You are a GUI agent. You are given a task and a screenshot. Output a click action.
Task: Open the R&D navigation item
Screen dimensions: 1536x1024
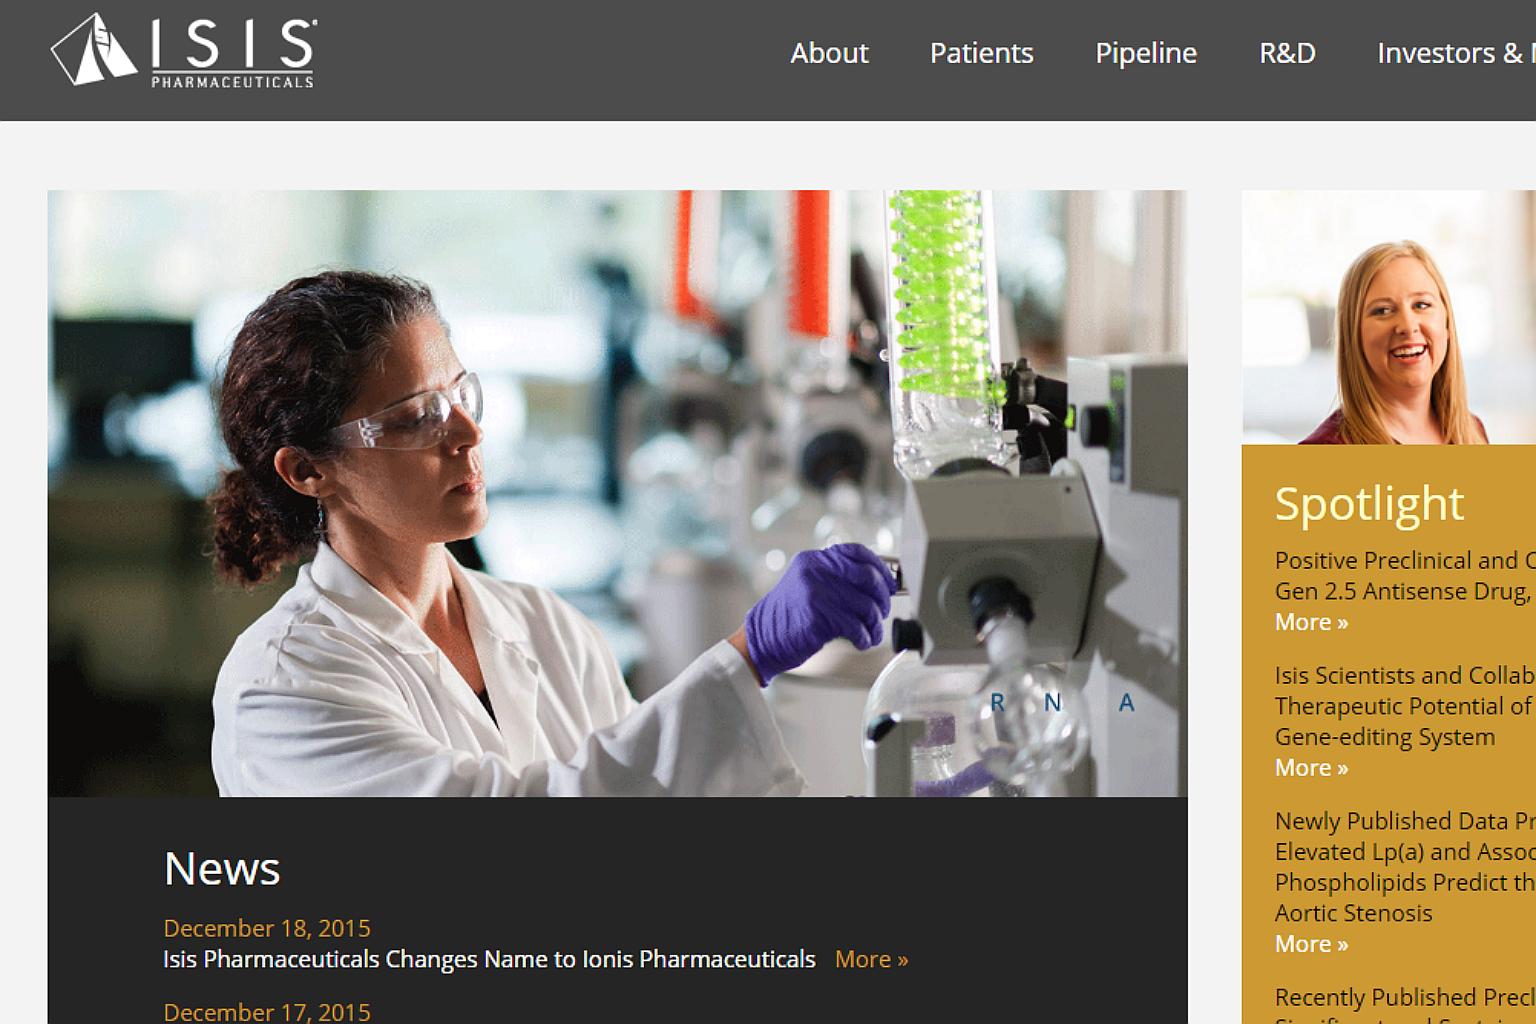coord(1287,53)
